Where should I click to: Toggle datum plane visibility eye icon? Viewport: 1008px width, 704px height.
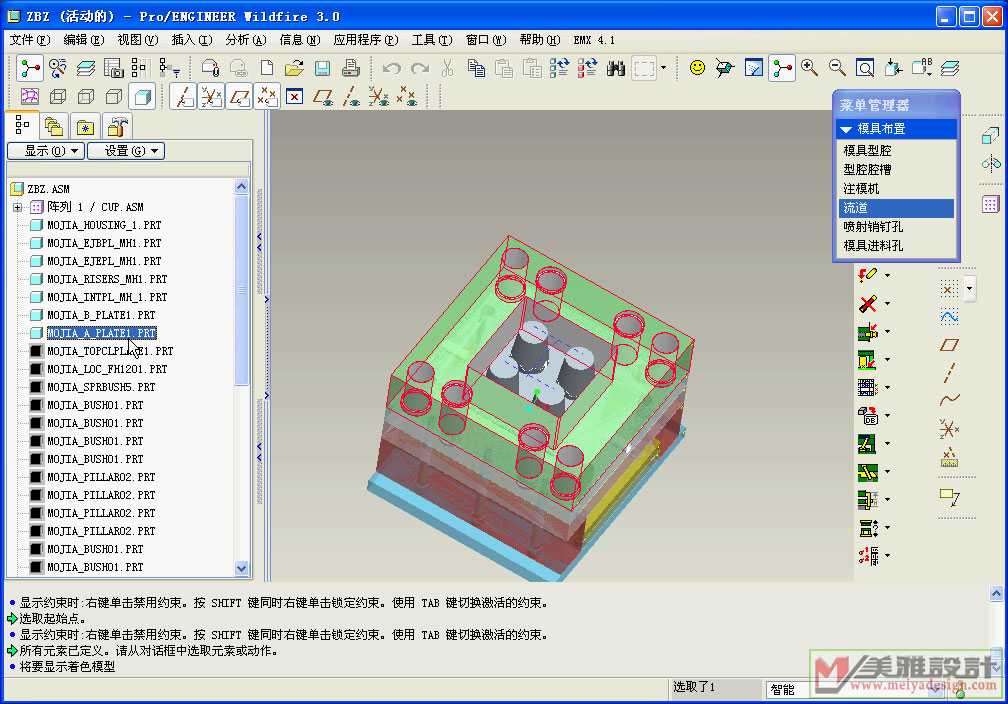323,97
